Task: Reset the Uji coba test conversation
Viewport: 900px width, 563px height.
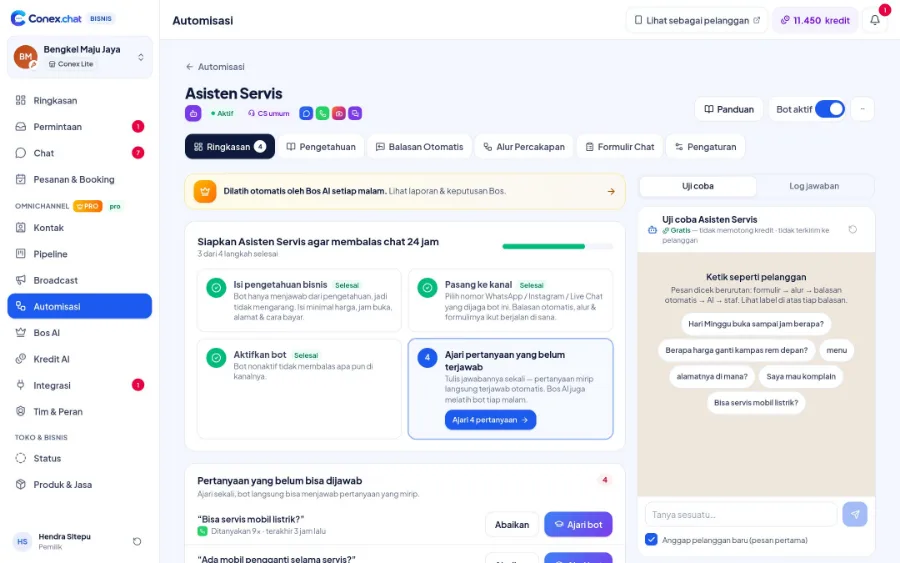Action: pos(853,230)
